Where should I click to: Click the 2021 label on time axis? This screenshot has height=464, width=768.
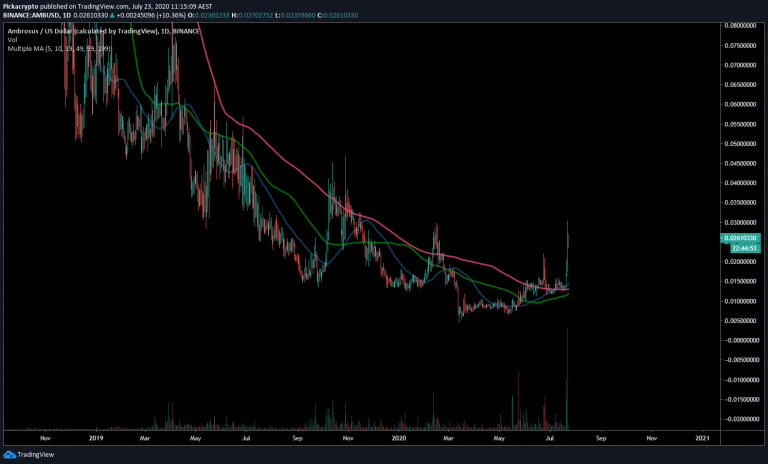[701, 438]
